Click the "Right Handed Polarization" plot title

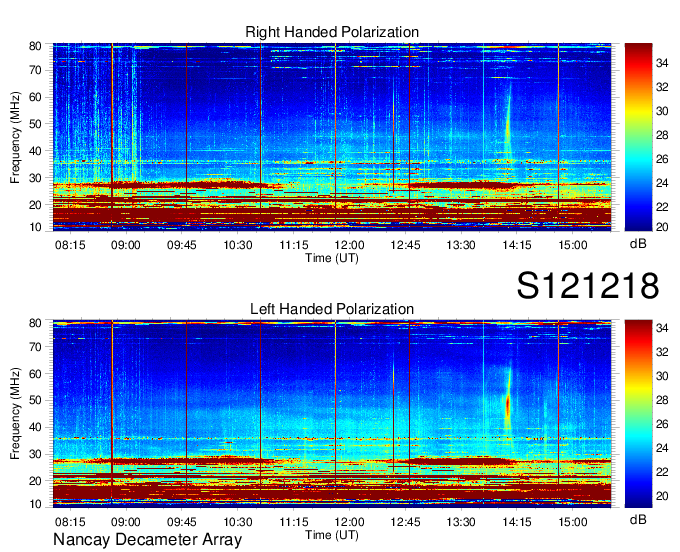(332, 32)
